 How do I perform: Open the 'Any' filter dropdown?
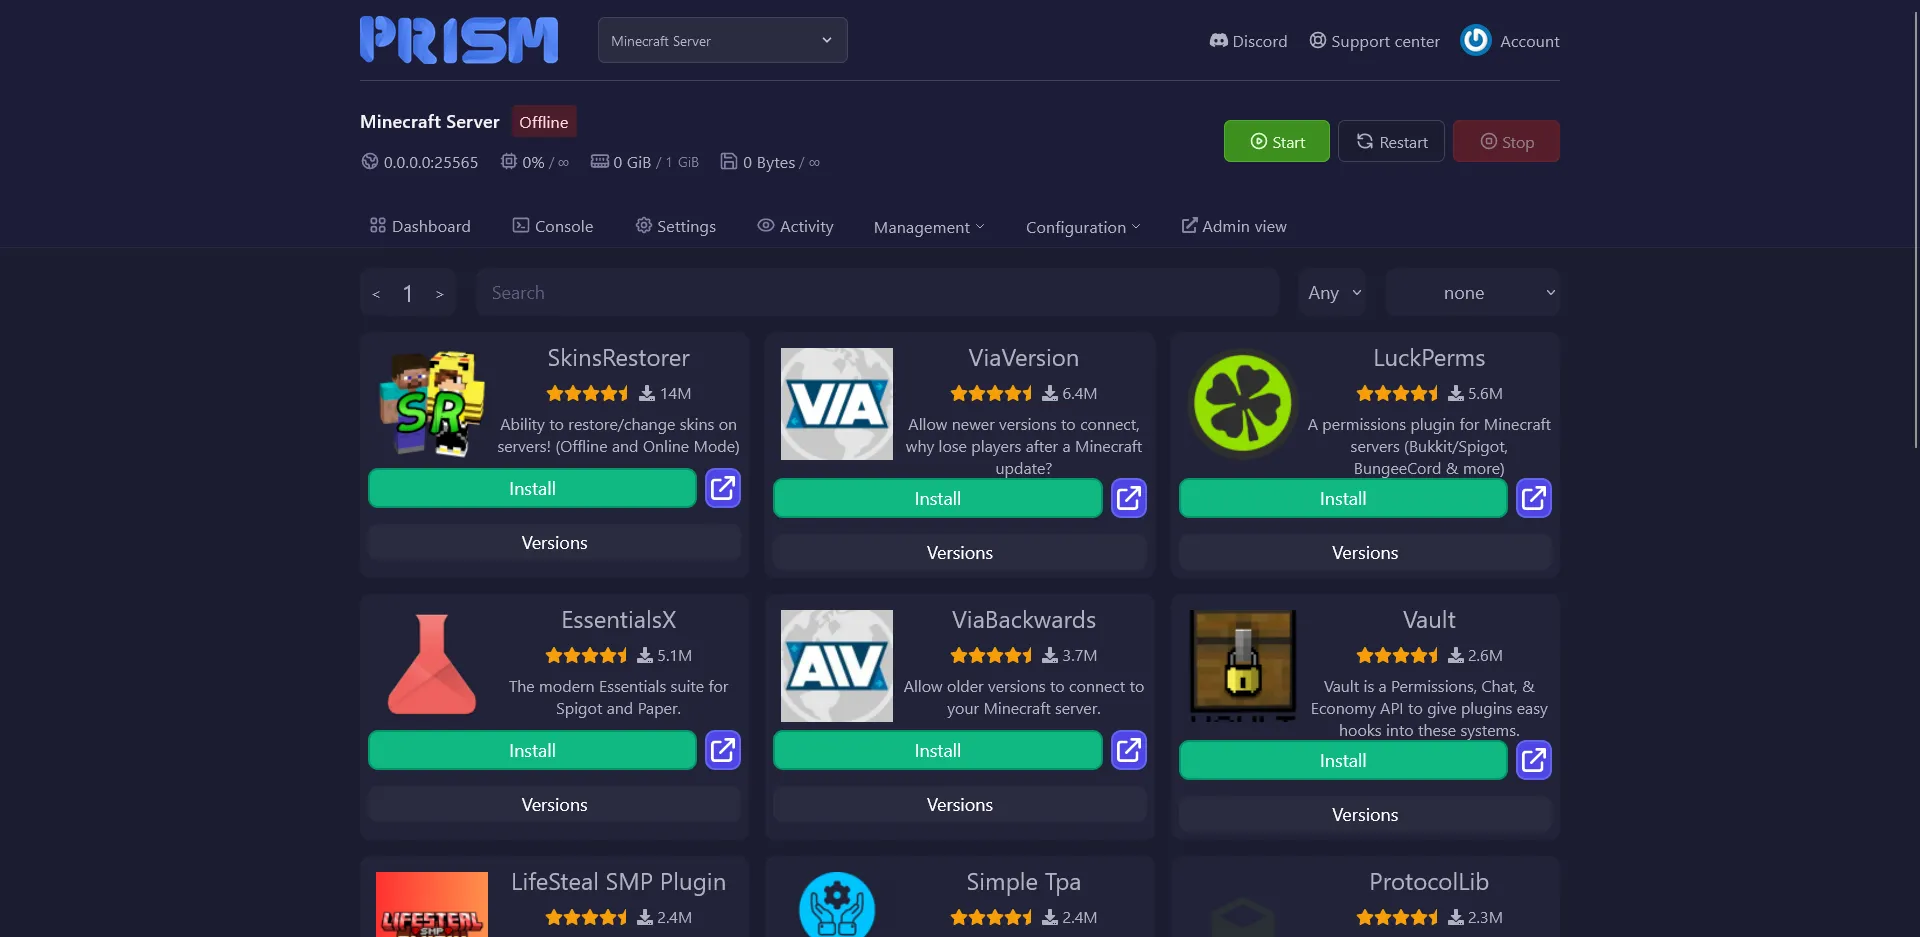point(1333,293)
